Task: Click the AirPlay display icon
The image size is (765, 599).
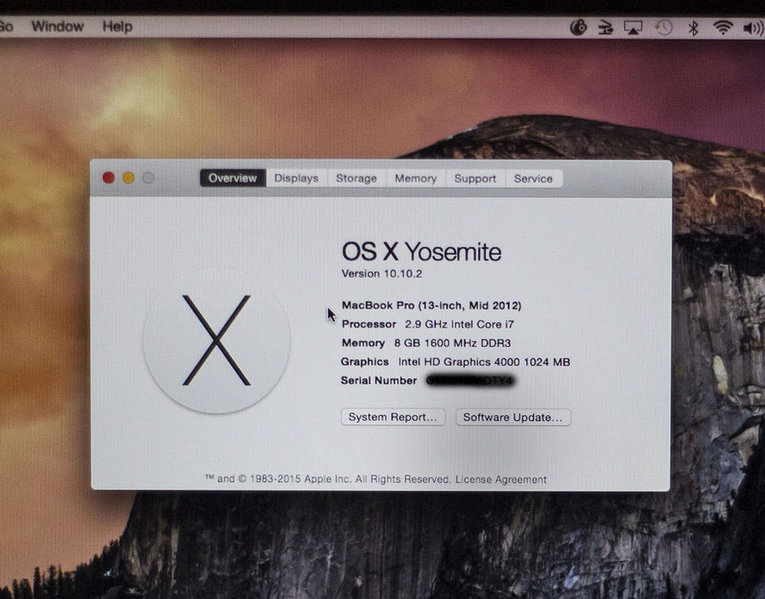Action: [x=633, y=28]
